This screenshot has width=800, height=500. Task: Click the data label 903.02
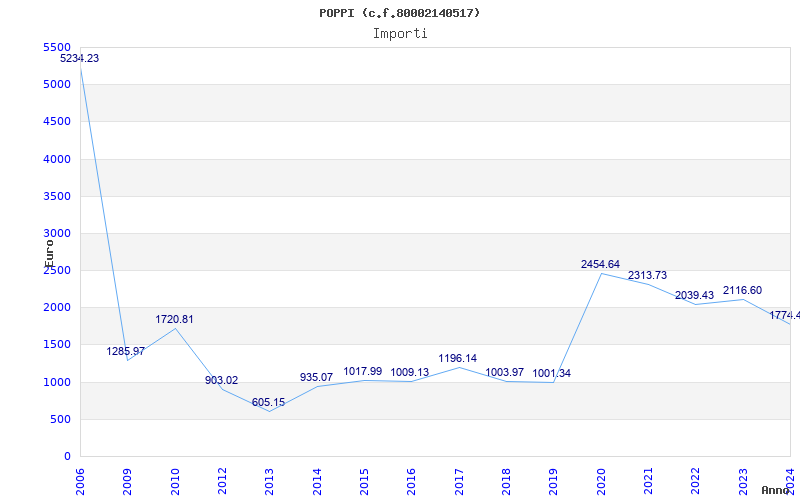pos(221,381)
